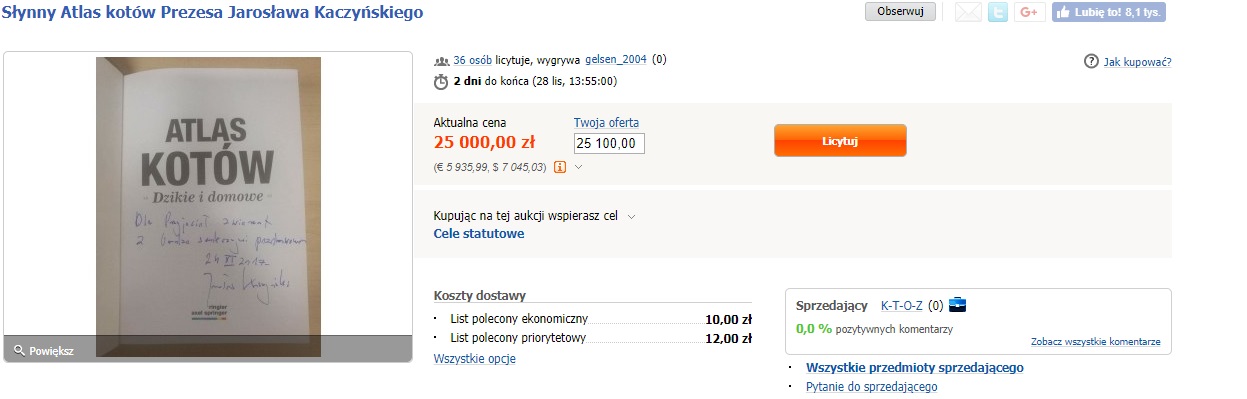Share via the Google+ icon

(x=1029, y=12)
